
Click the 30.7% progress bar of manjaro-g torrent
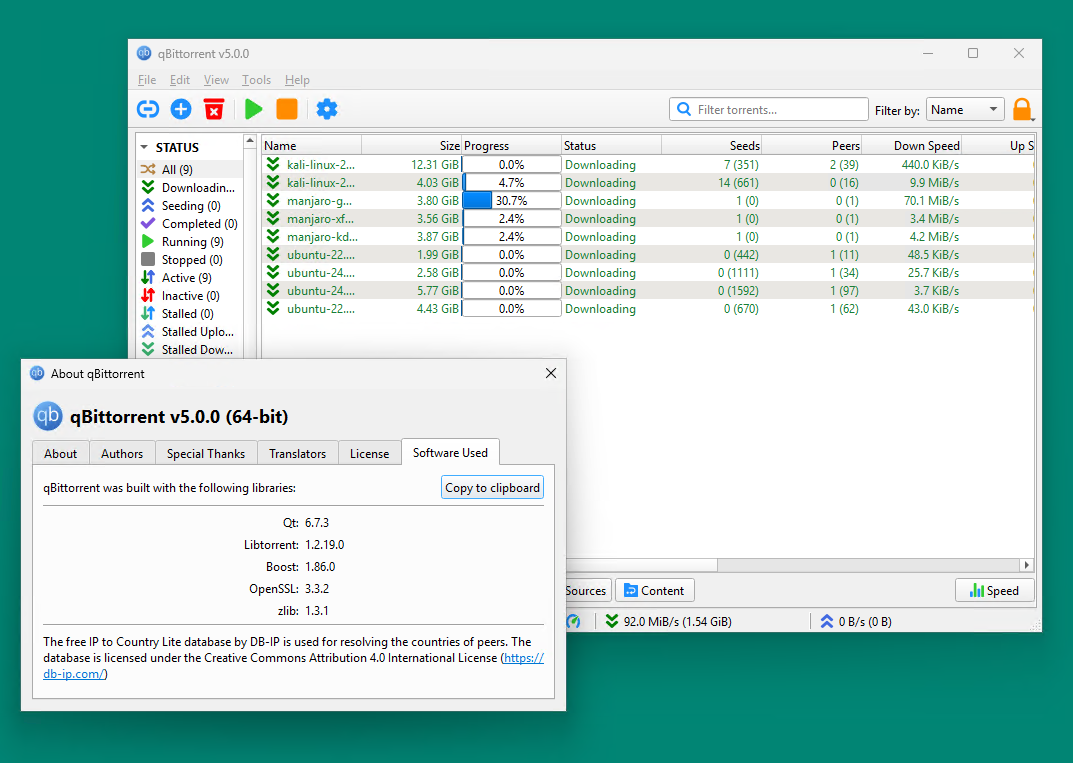point(512,201)
